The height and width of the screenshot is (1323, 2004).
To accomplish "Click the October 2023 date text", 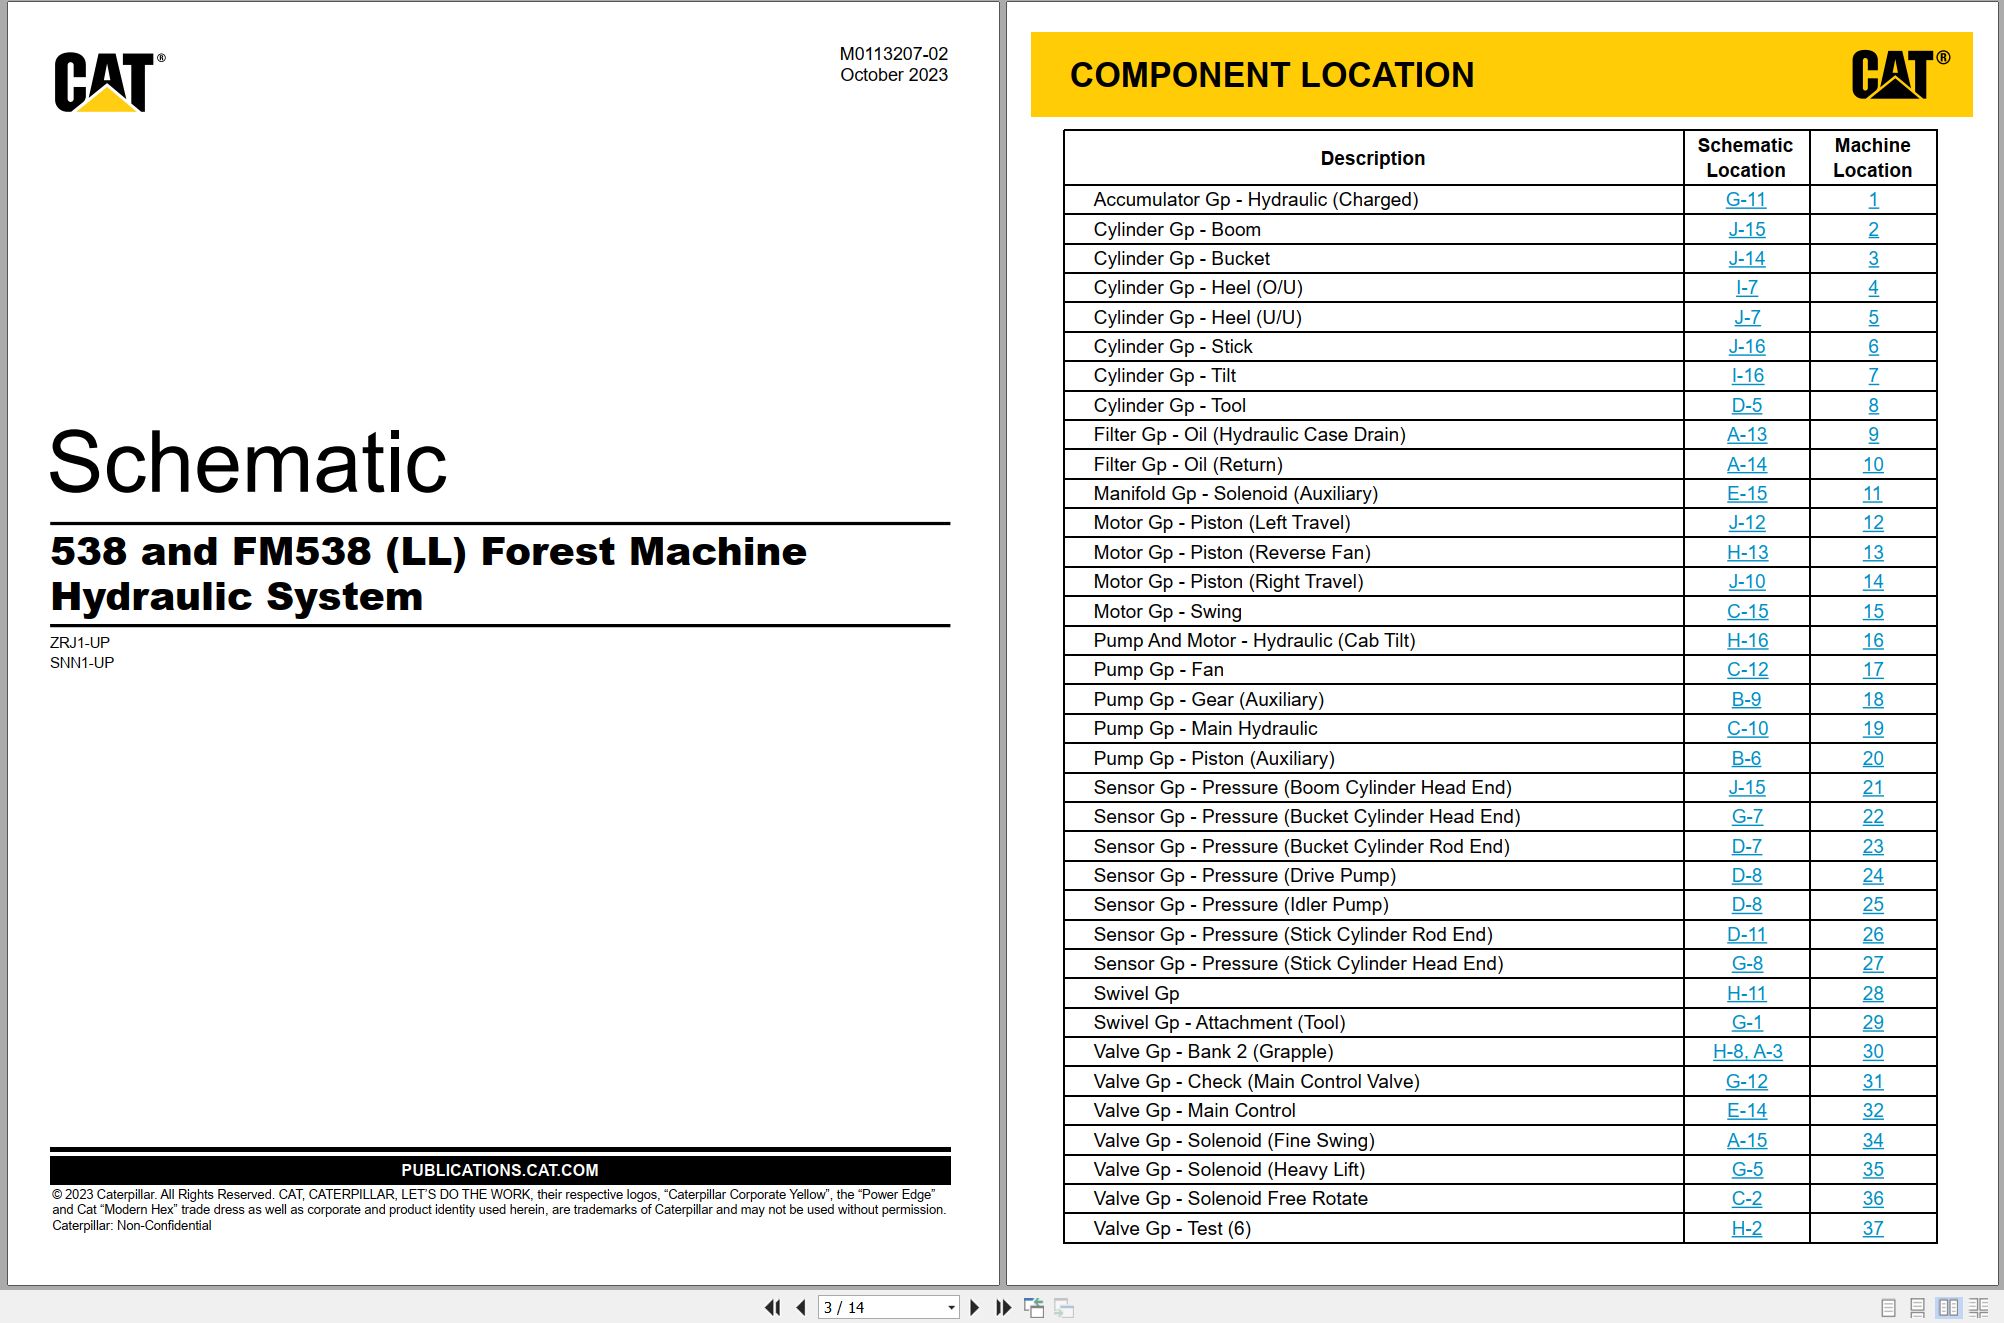I will click(893, 75).
